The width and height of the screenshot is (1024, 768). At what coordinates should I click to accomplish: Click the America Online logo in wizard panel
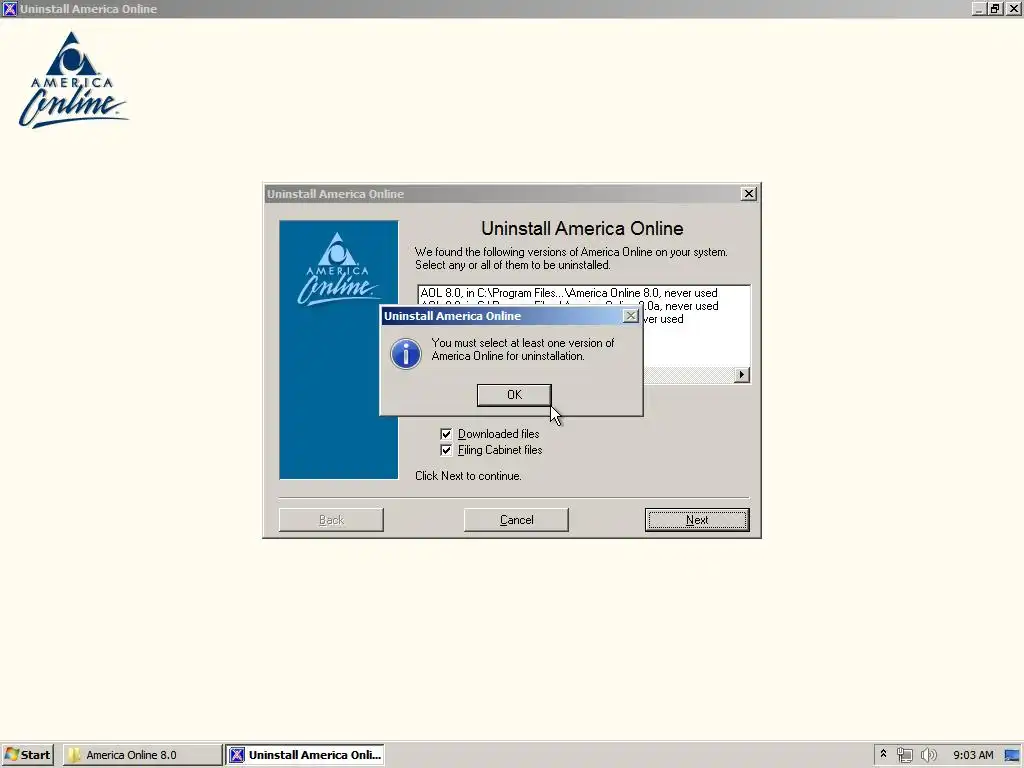[338, 269]
